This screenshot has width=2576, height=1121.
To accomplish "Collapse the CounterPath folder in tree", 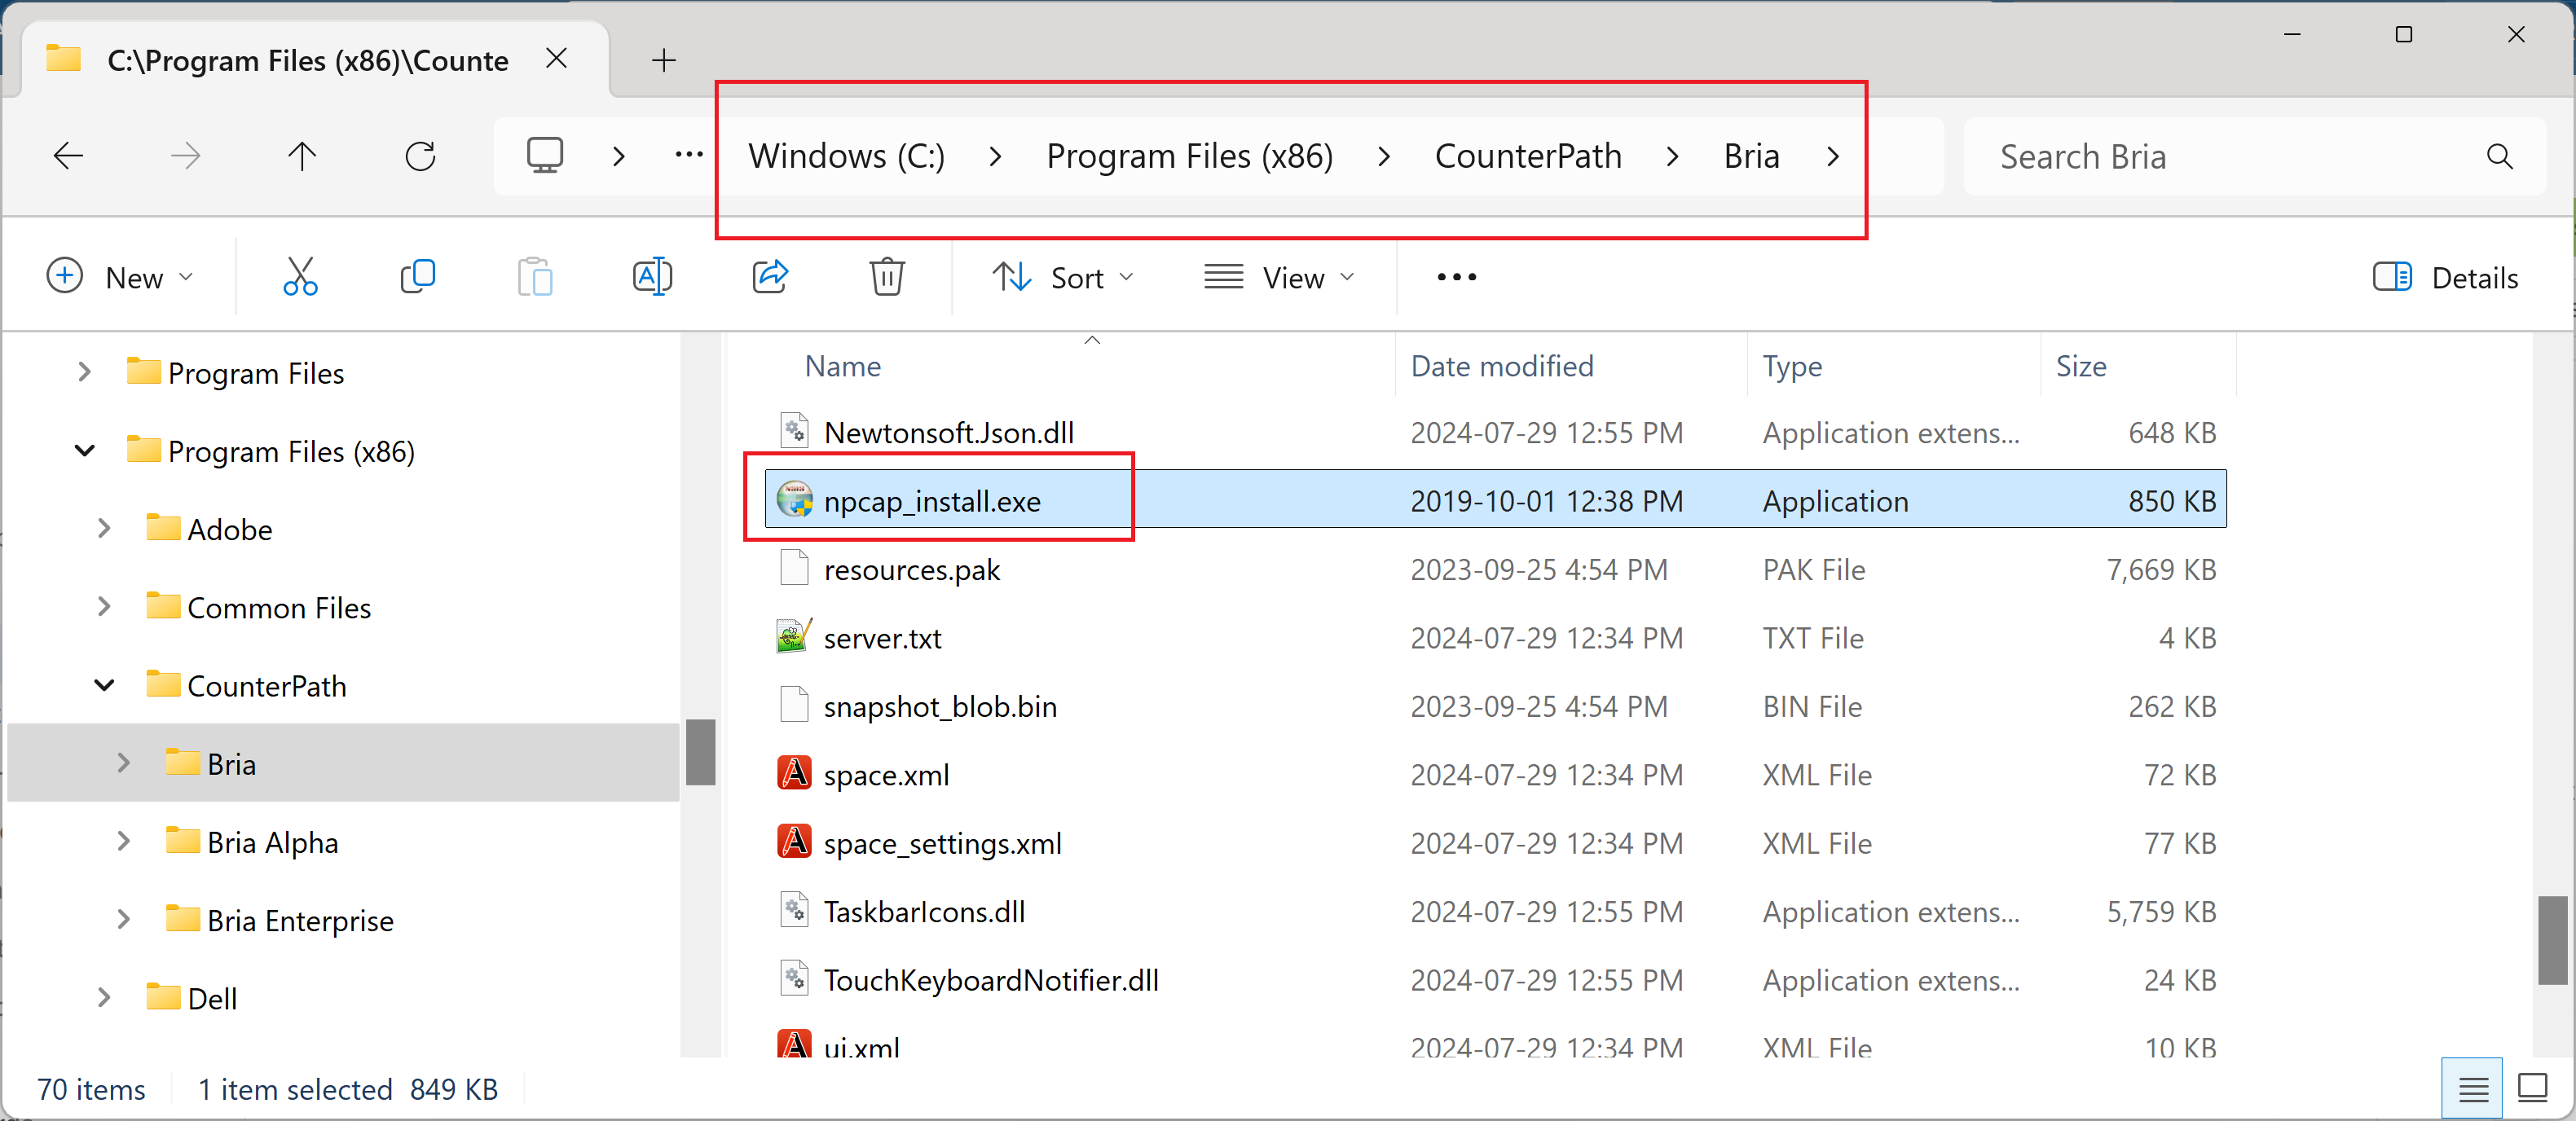I will (x=104, y=686).
